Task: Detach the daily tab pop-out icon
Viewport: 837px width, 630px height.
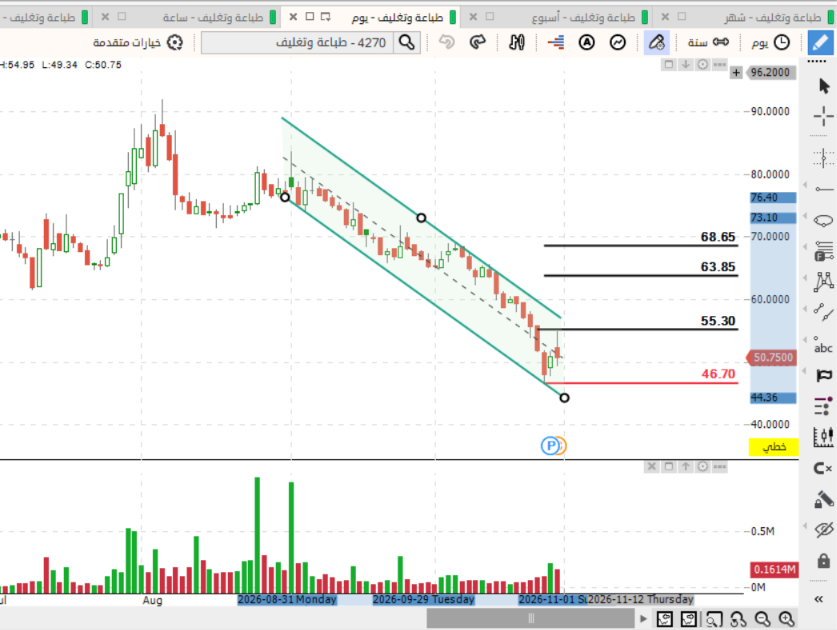Action: coord(325,17)
